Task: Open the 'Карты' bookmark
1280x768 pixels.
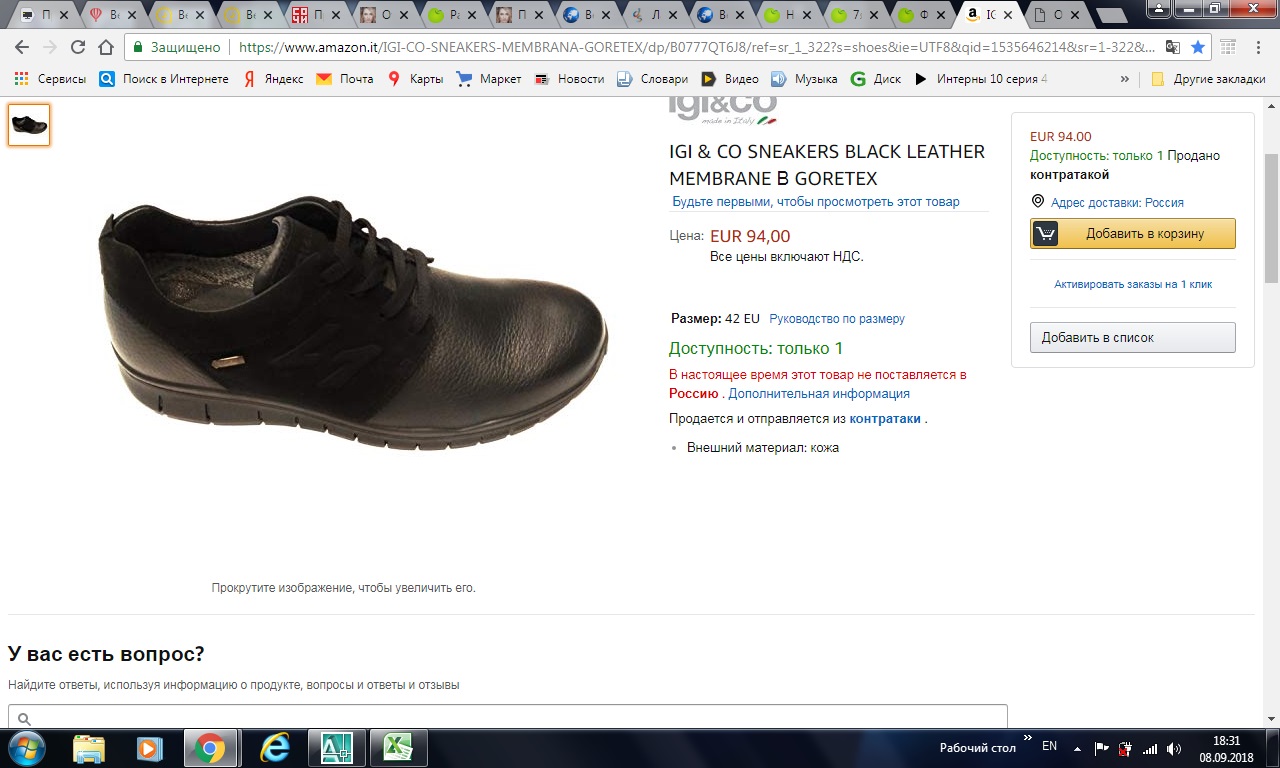Action: 415,79
